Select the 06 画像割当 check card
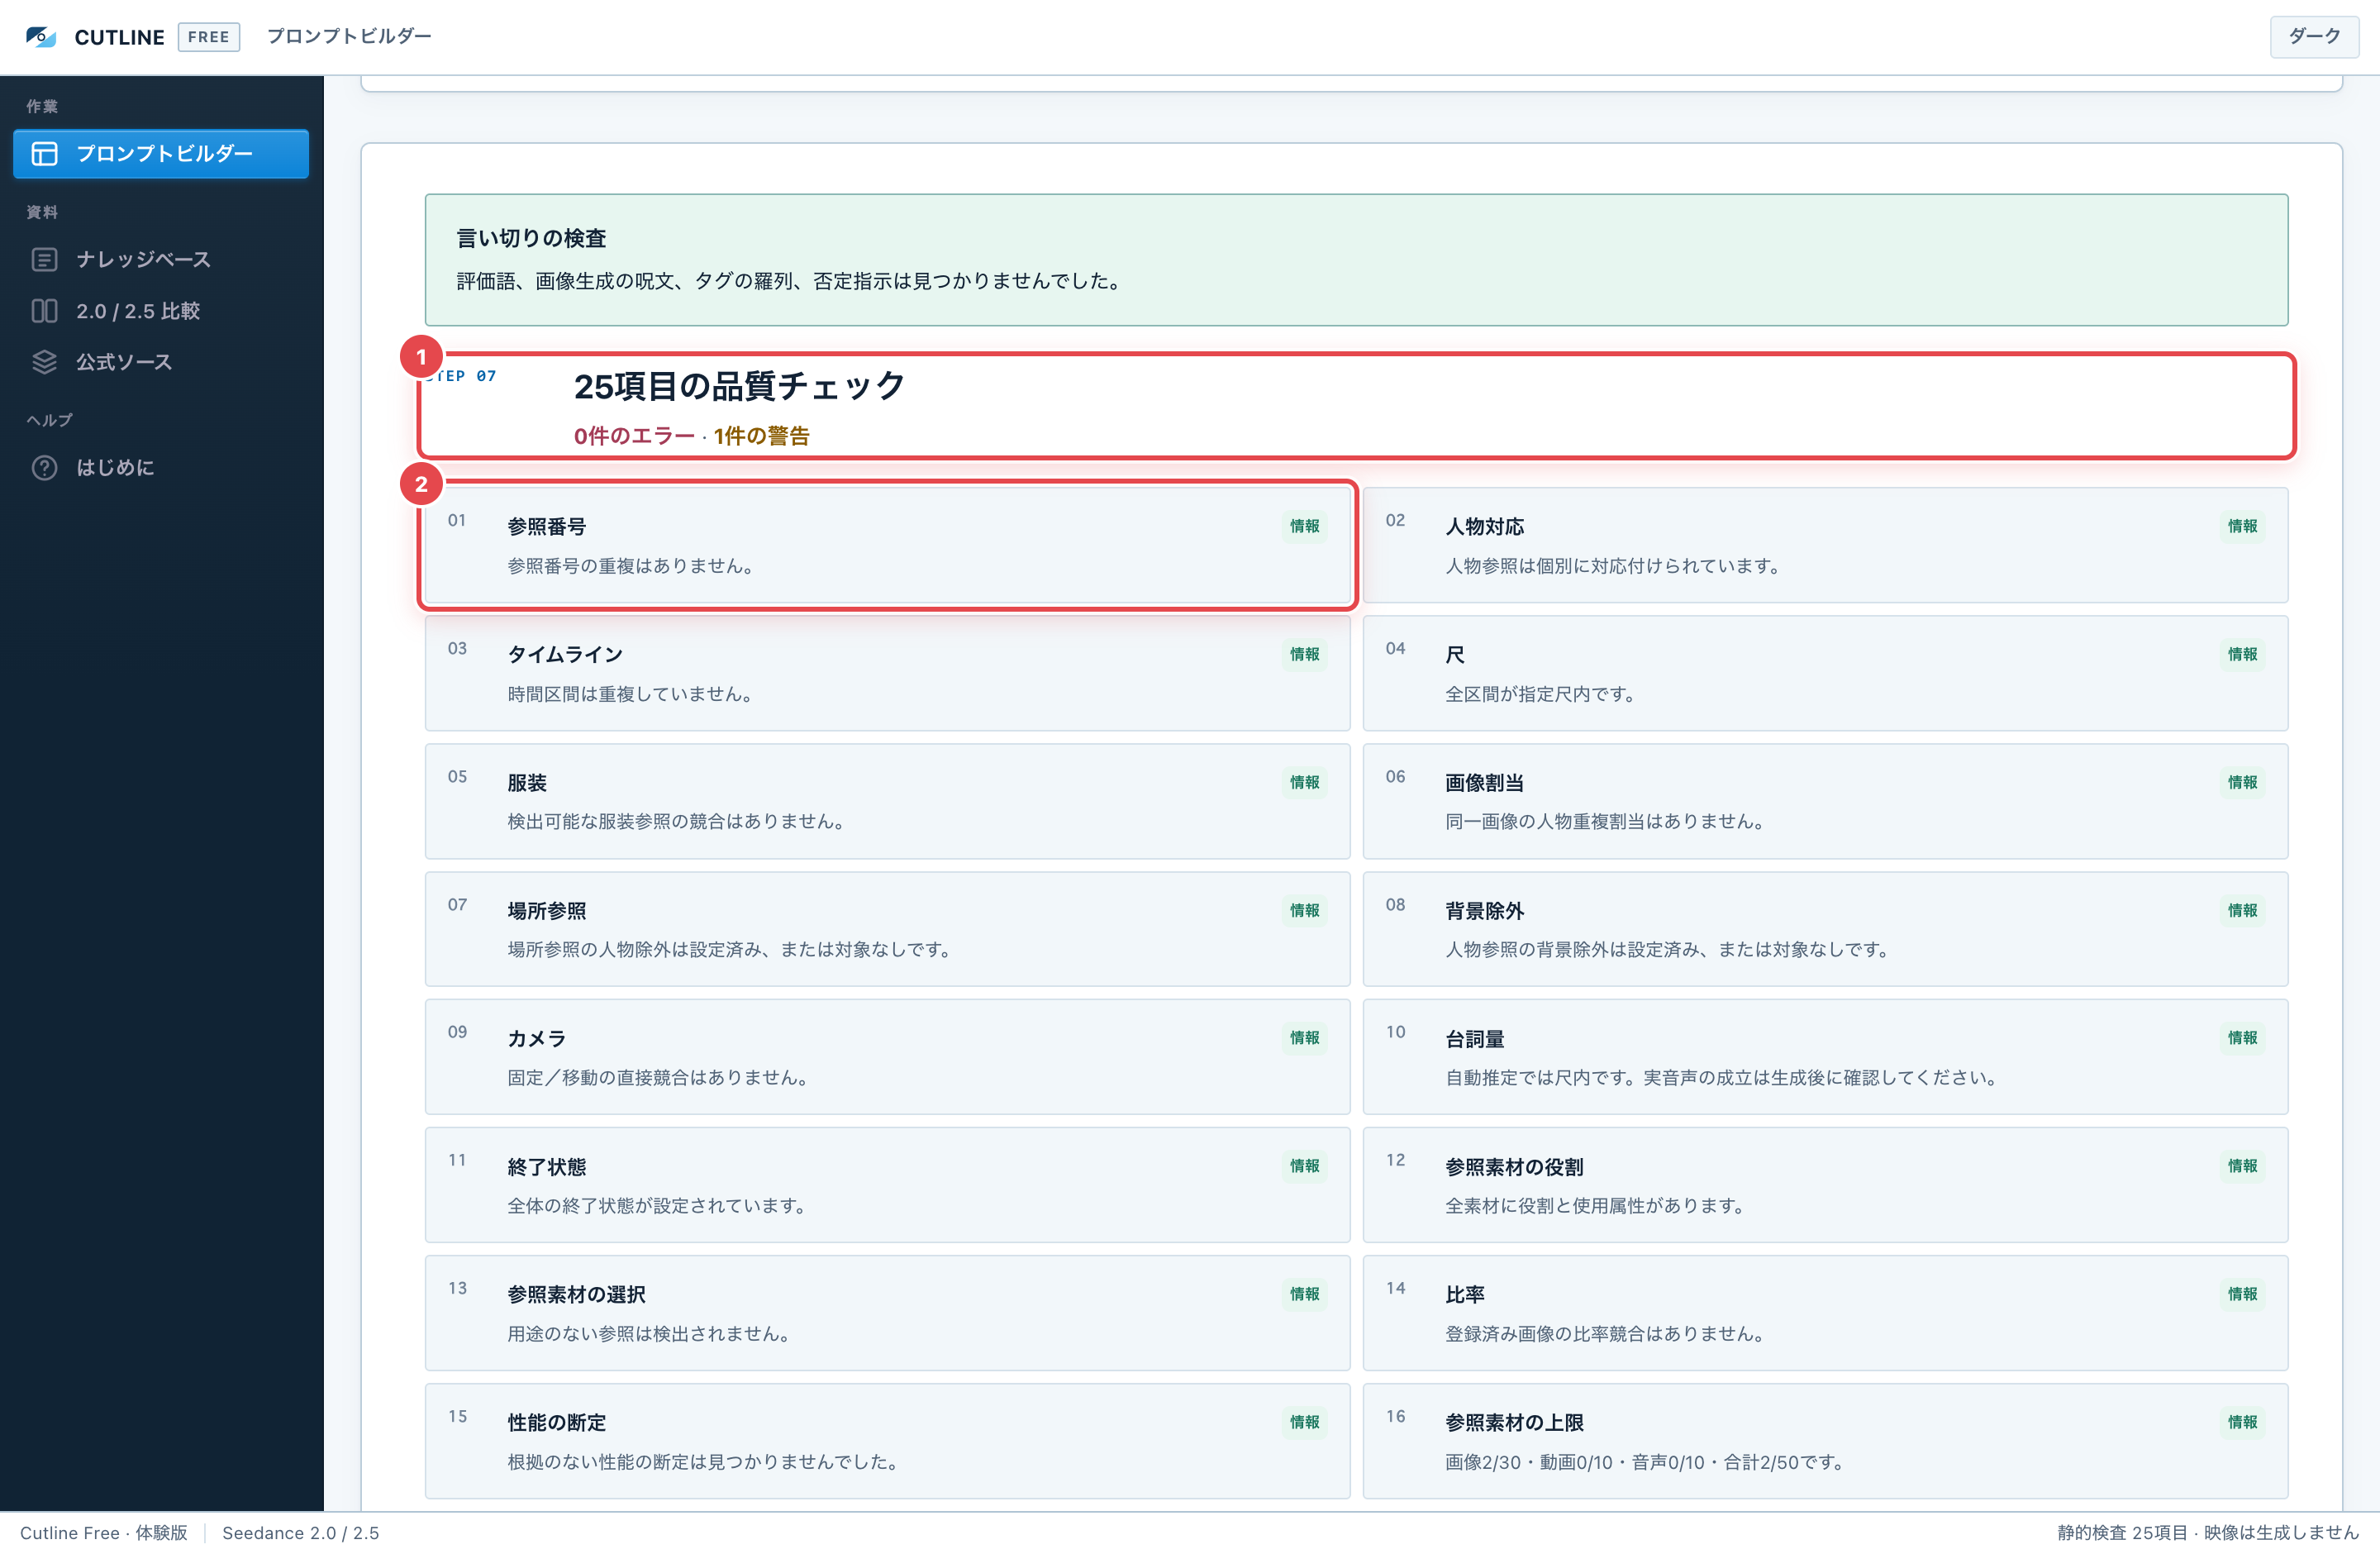Viewport: 2380px width, 1554px height. click(x=1825, y=801)
